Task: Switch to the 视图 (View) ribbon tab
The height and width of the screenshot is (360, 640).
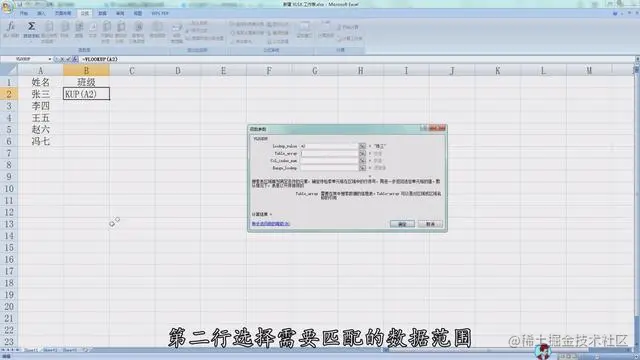Action: point(138,13)
